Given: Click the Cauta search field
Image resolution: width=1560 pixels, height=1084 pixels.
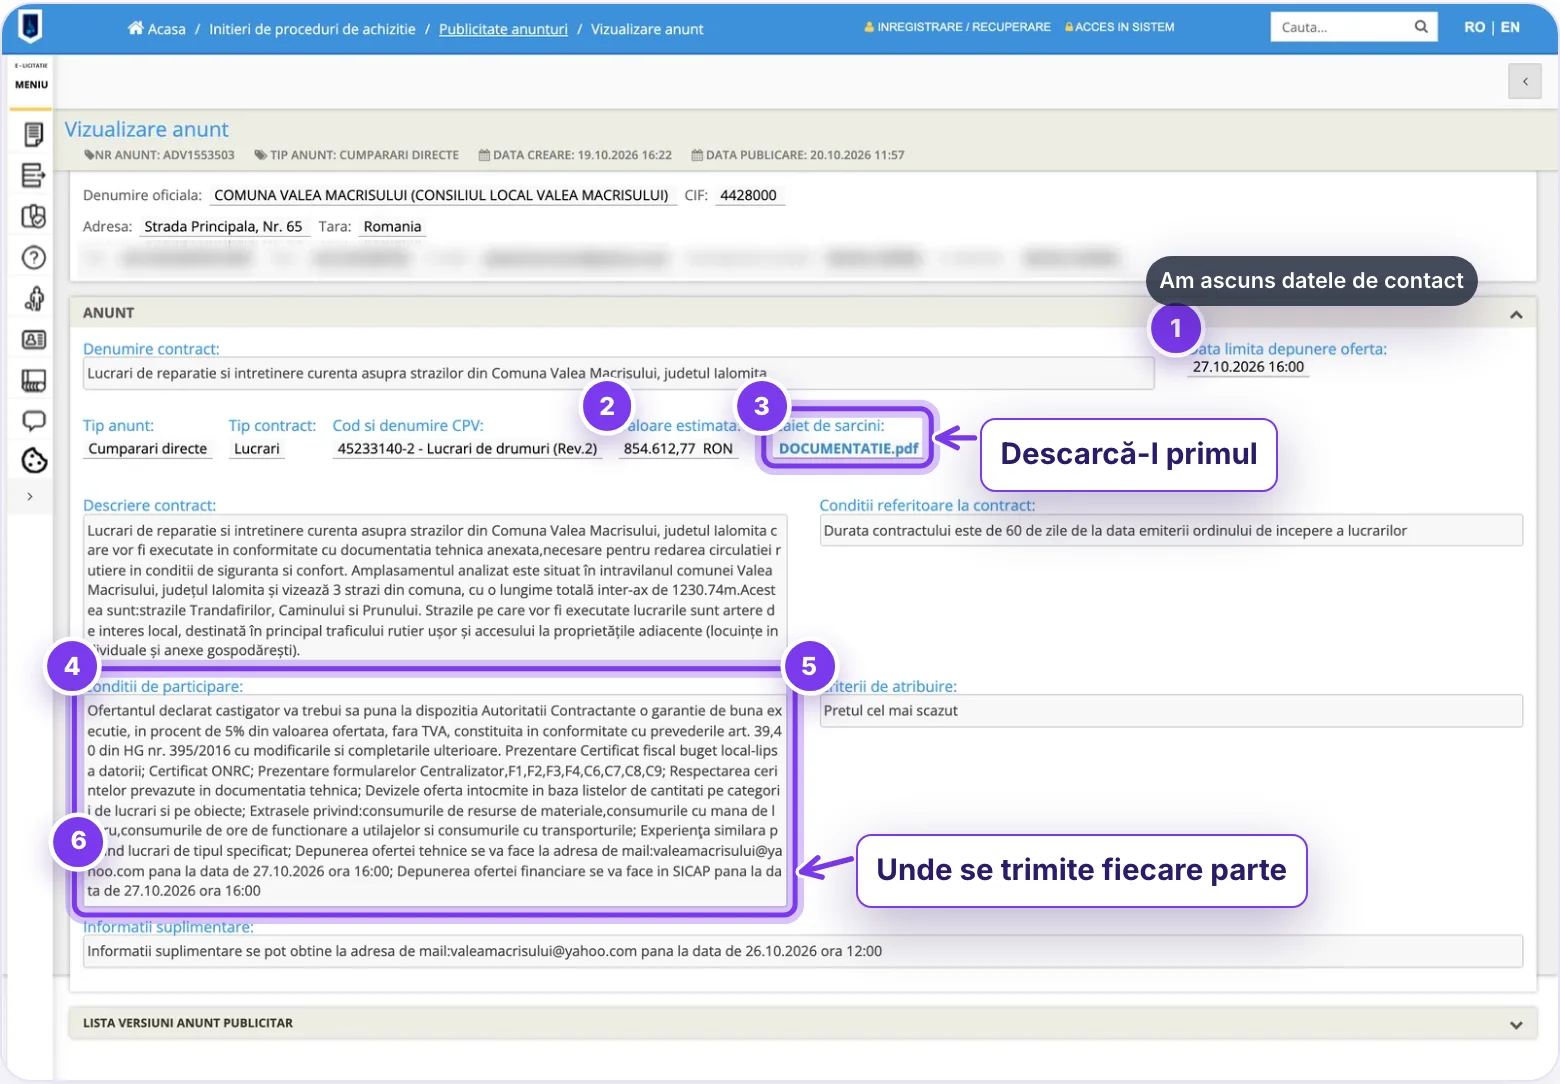Looking at the screenshot, I should pos(1339,27).
